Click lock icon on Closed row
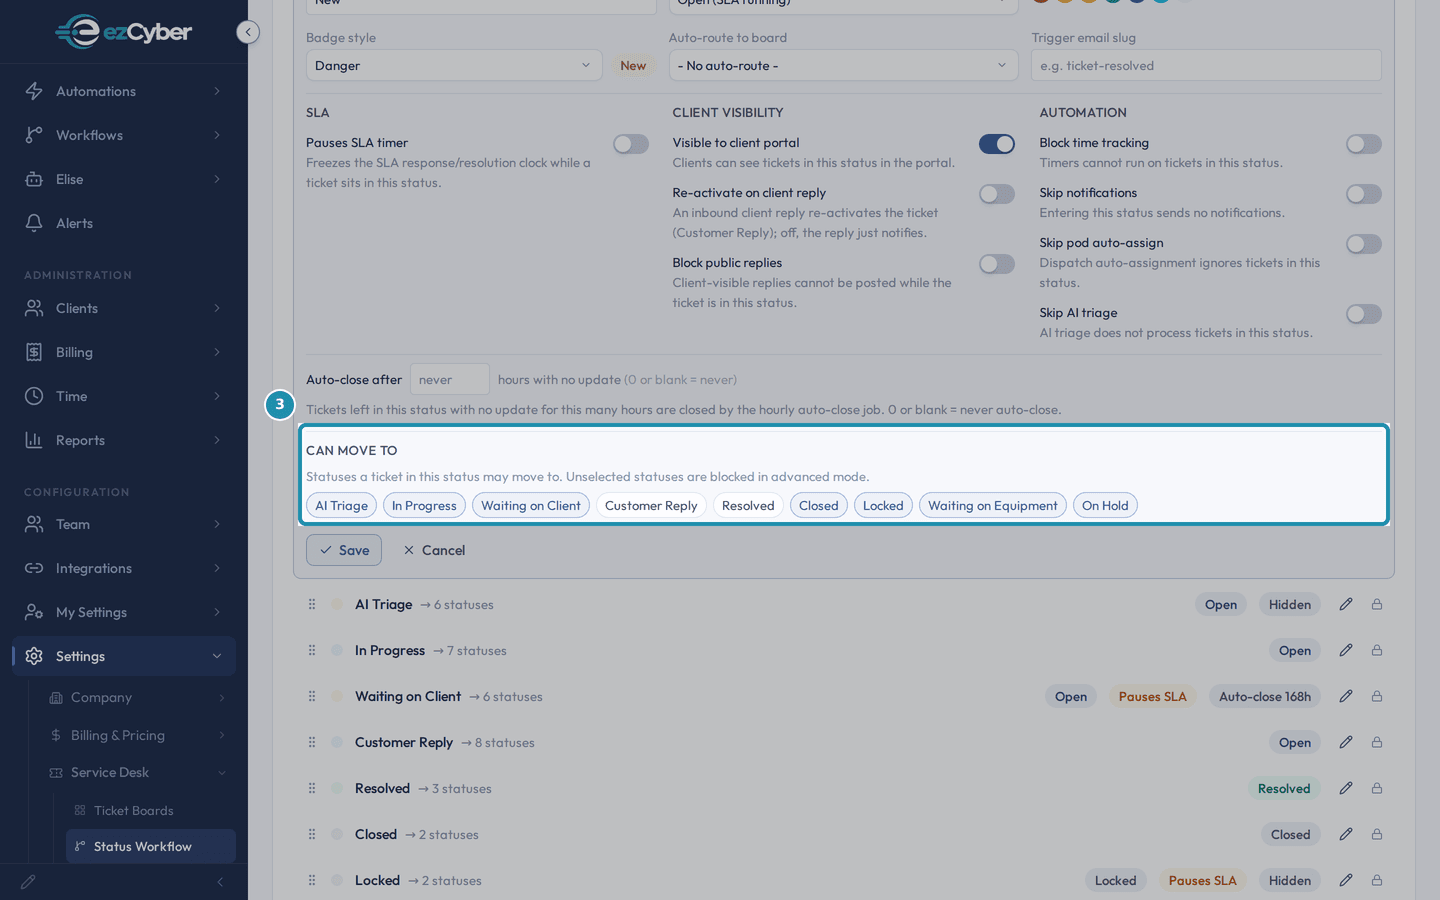This screenshot has width=1440, height=900. coord(1377,834)
